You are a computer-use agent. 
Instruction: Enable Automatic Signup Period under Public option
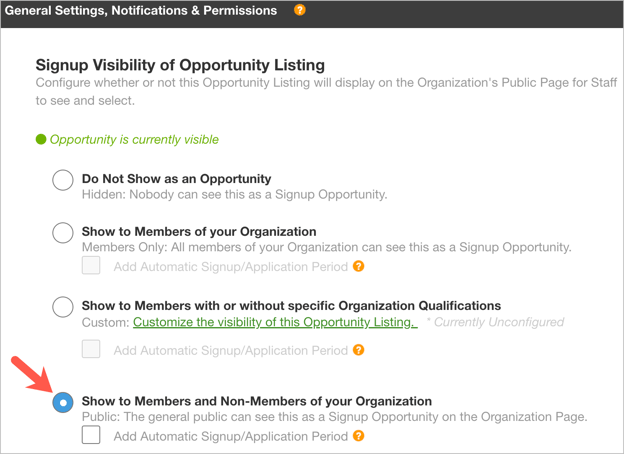[91, 435]
